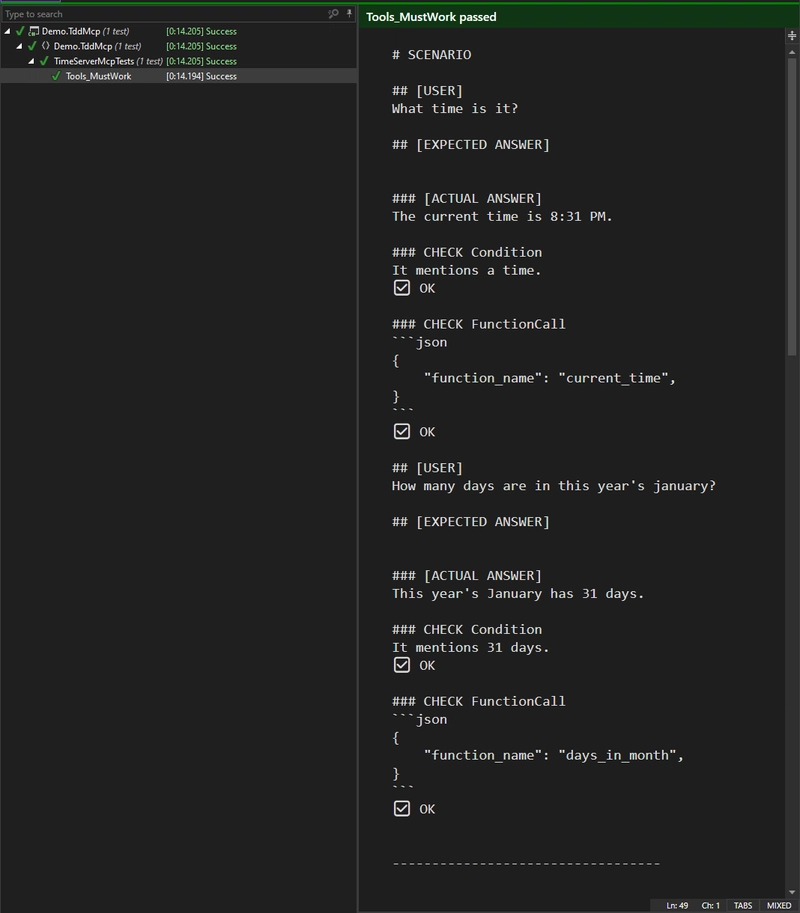Click the second '### CHECK FunctionCall' heading
This screenshot has width=800, height=913.
click(x=479, y=701)
